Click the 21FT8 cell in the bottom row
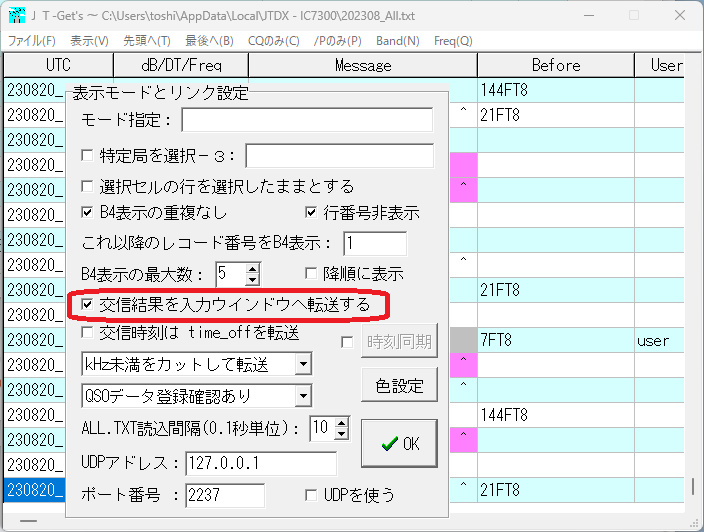This screenshot has height=532, width=704. point(556,490)
